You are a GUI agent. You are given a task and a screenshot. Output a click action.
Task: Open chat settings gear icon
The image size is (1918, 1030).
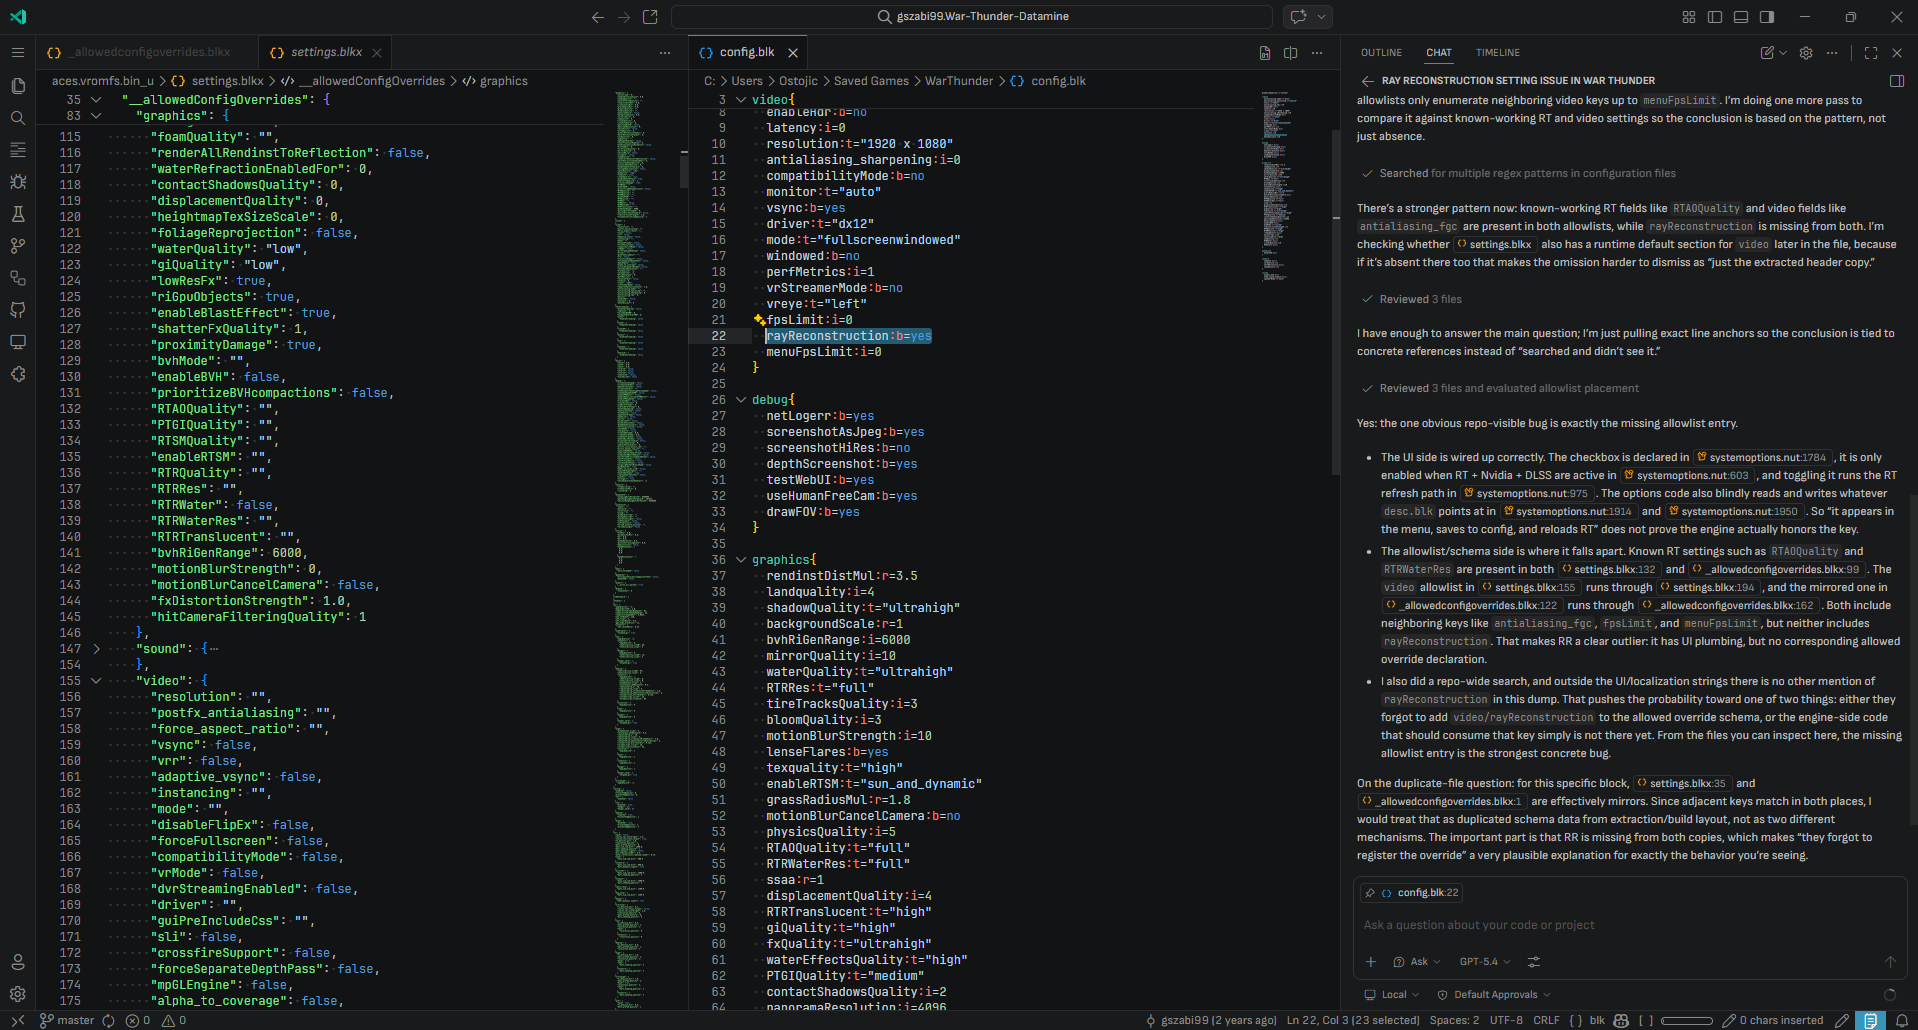tap(1806, 53)
